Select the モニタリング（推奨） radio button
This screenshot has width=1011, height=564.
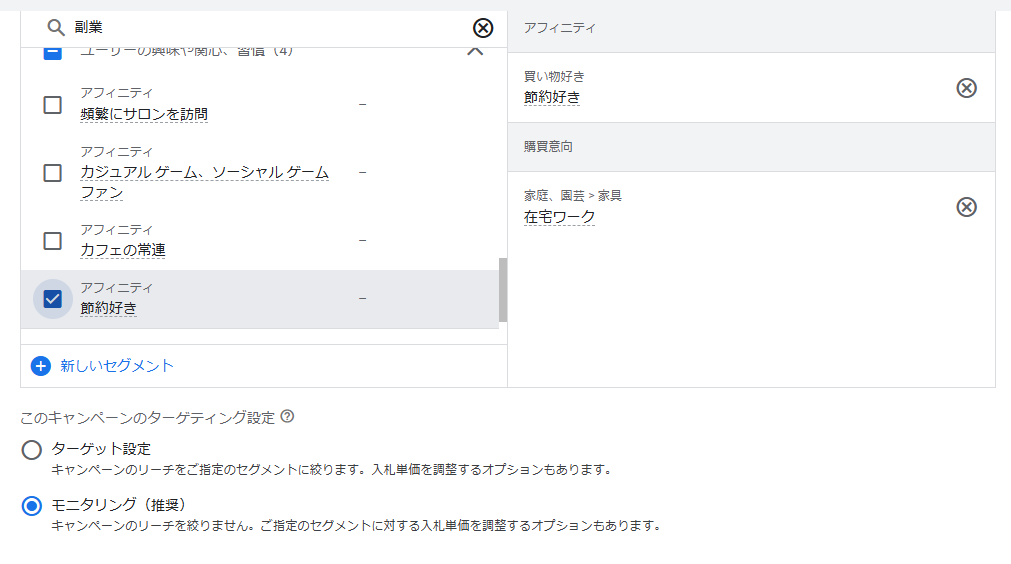pos(32,506)
